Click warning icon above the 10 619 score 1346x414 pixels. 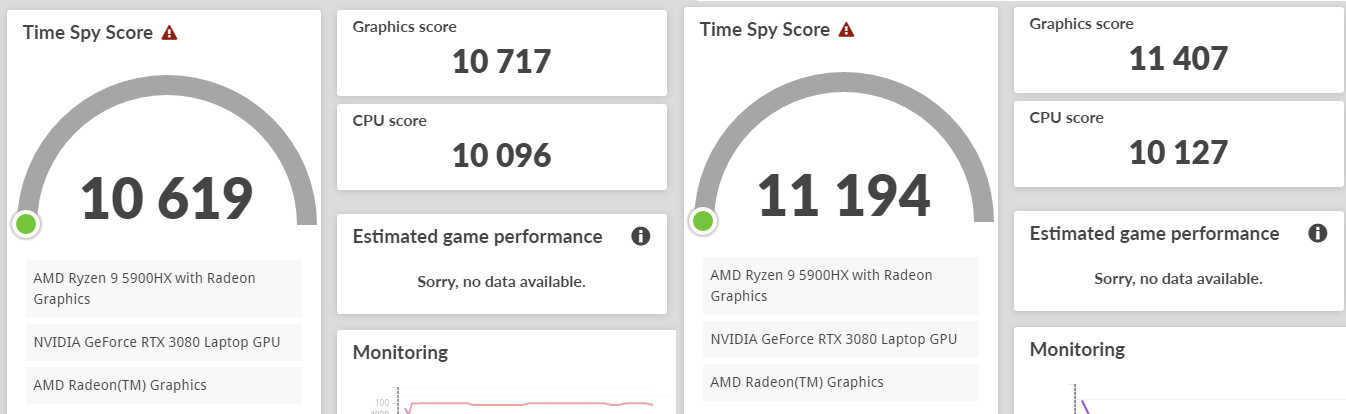[169, 33]
